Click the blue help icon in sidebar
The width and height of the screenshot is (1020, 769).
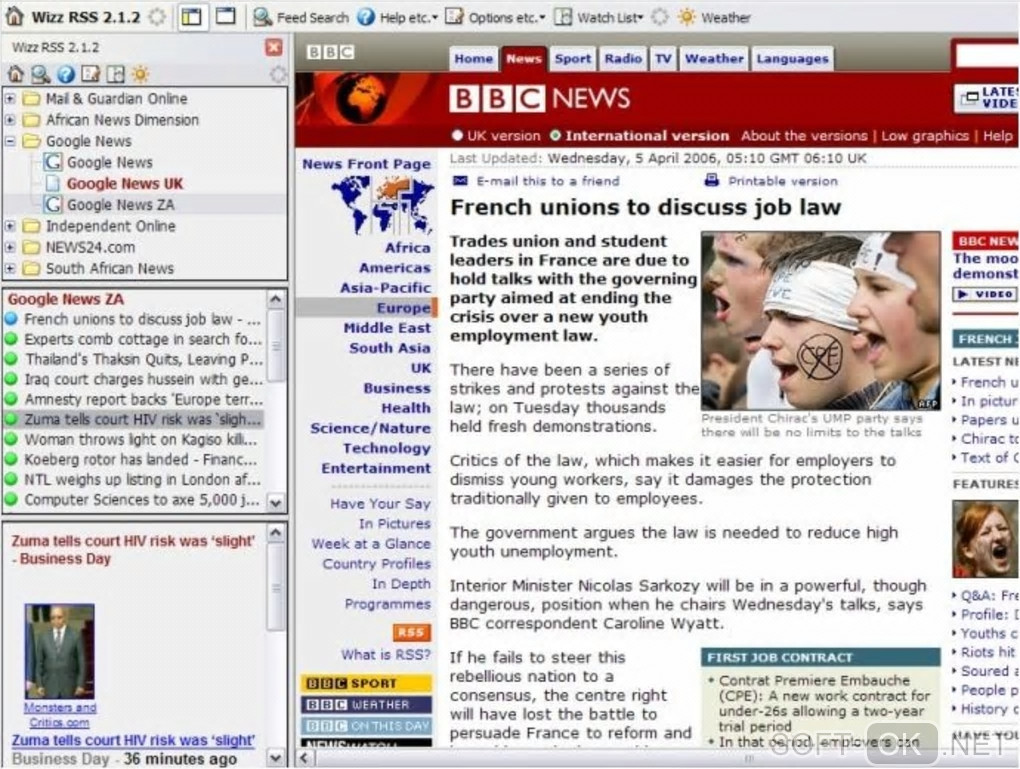(66, 74)
